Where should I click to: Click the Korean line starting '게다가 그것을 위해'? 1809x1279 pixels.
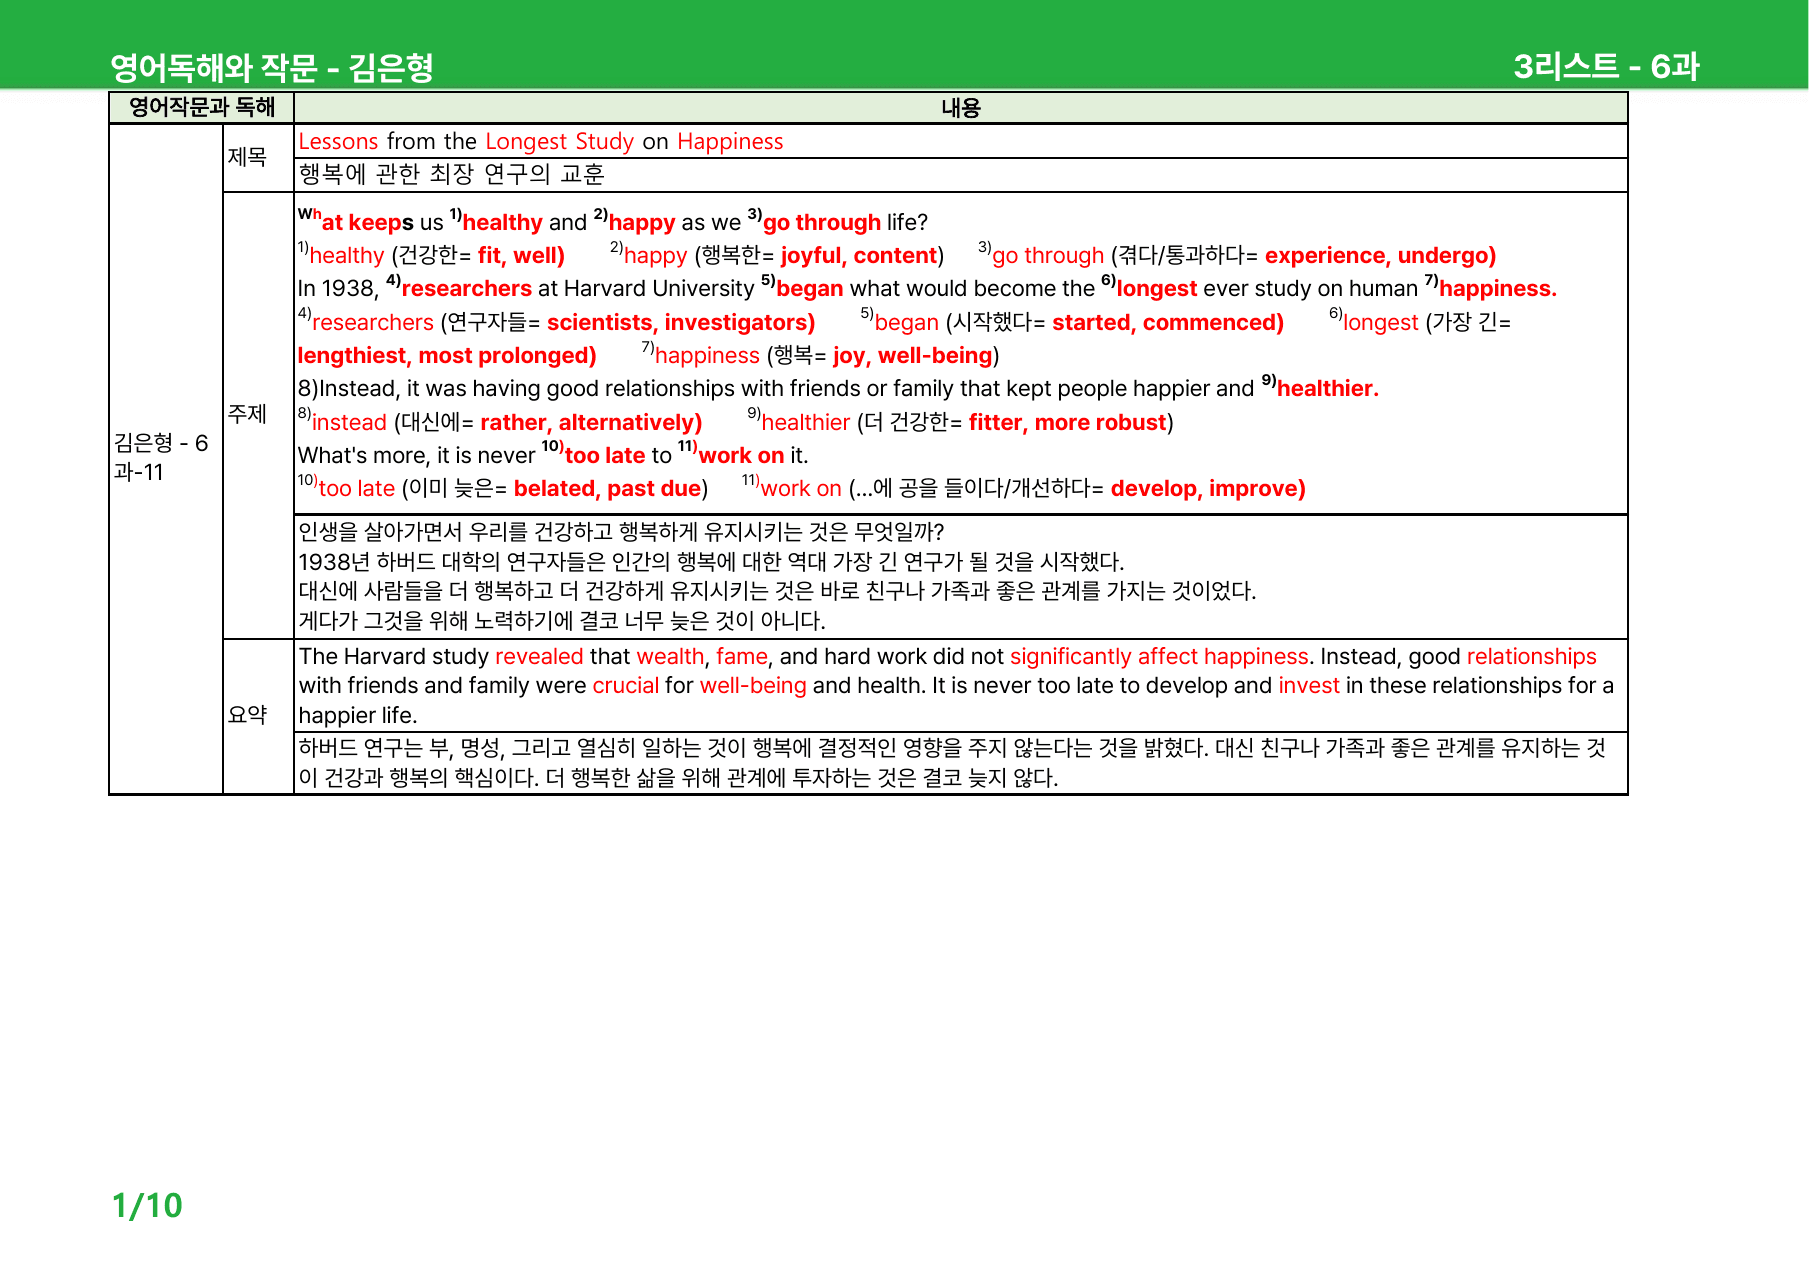click(562, 621)
